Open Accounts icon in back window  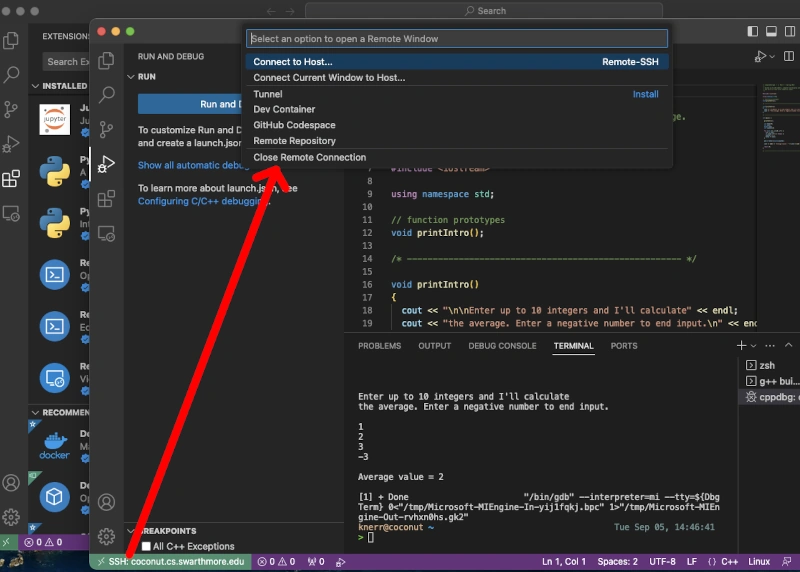click(x=11, y=483)
